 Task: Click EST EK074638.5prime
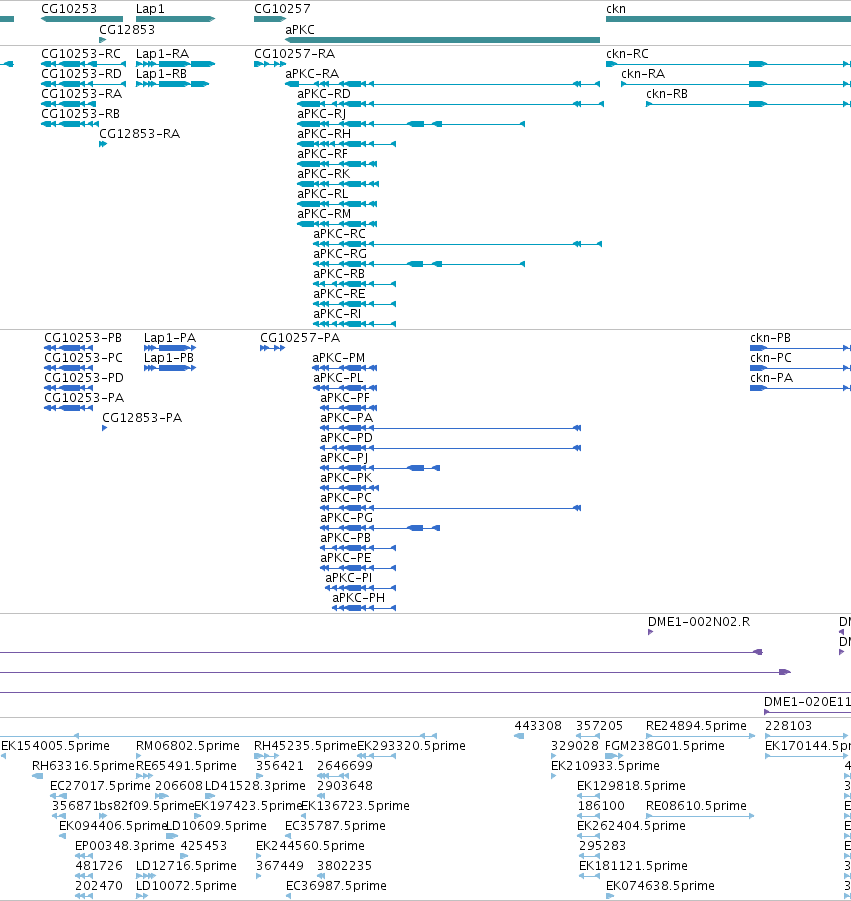point(660,885)
